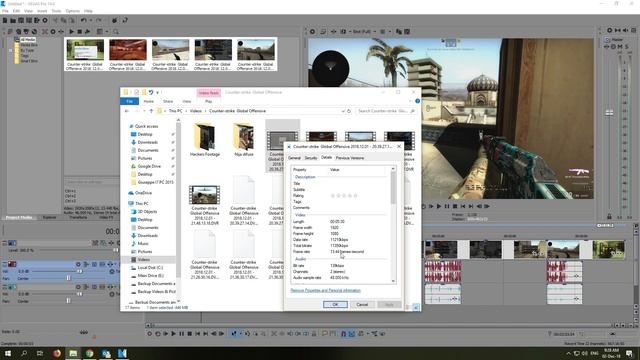Open Vegas Edit menu

[16, 11]
